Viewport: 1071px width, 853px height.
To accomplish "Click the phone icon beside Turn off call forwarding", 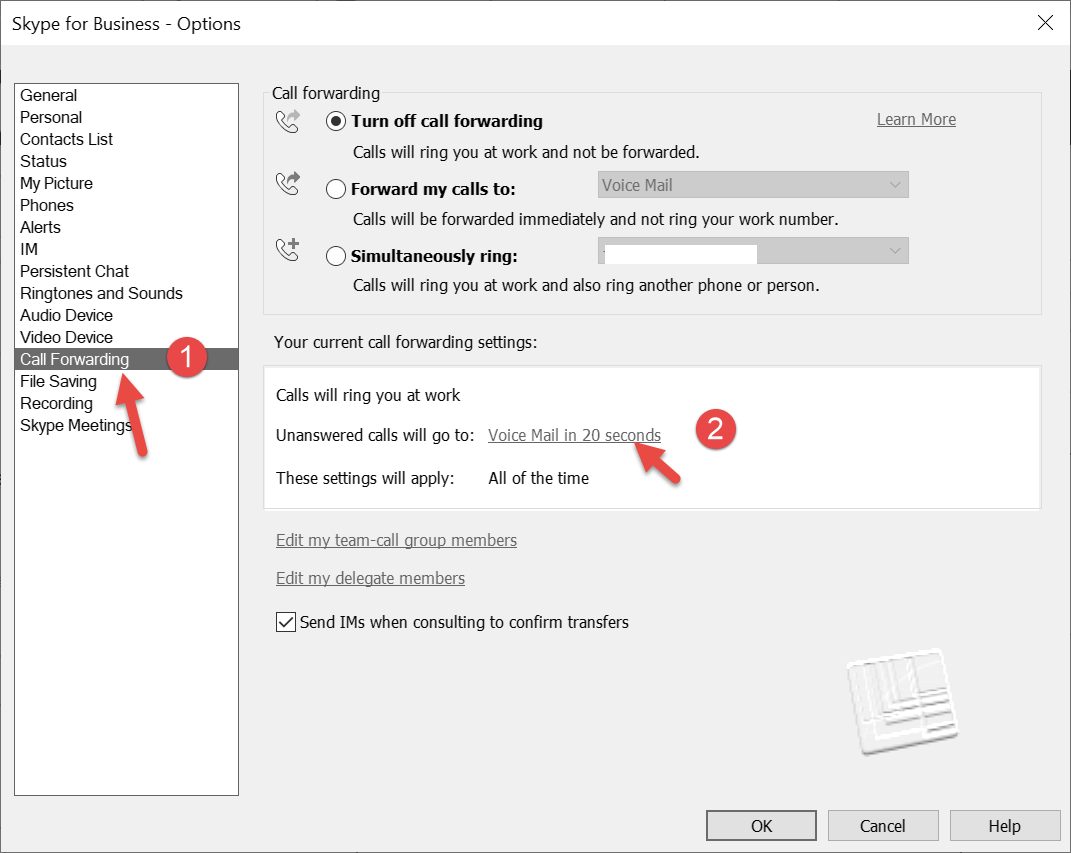I will click(288, 121).
